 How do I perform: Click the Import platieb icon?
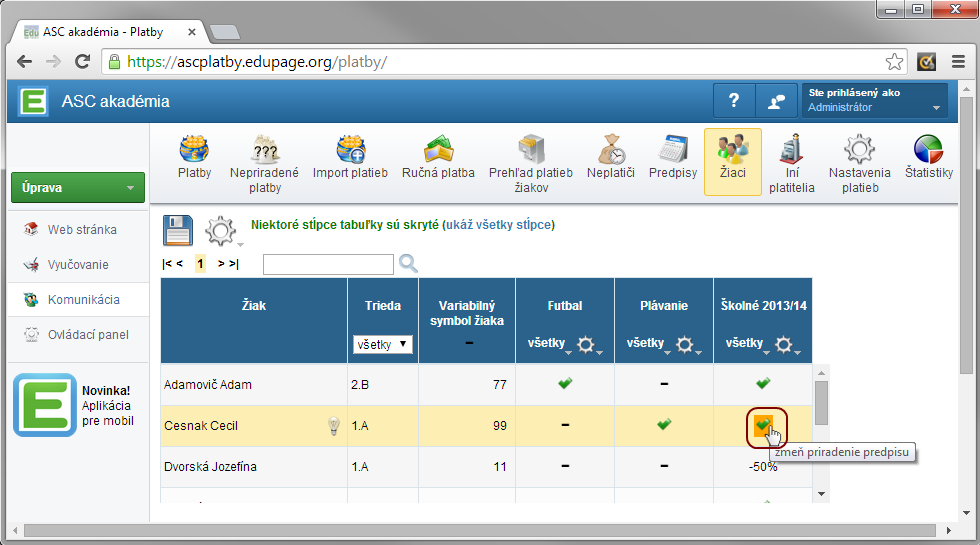click(350, 150)
